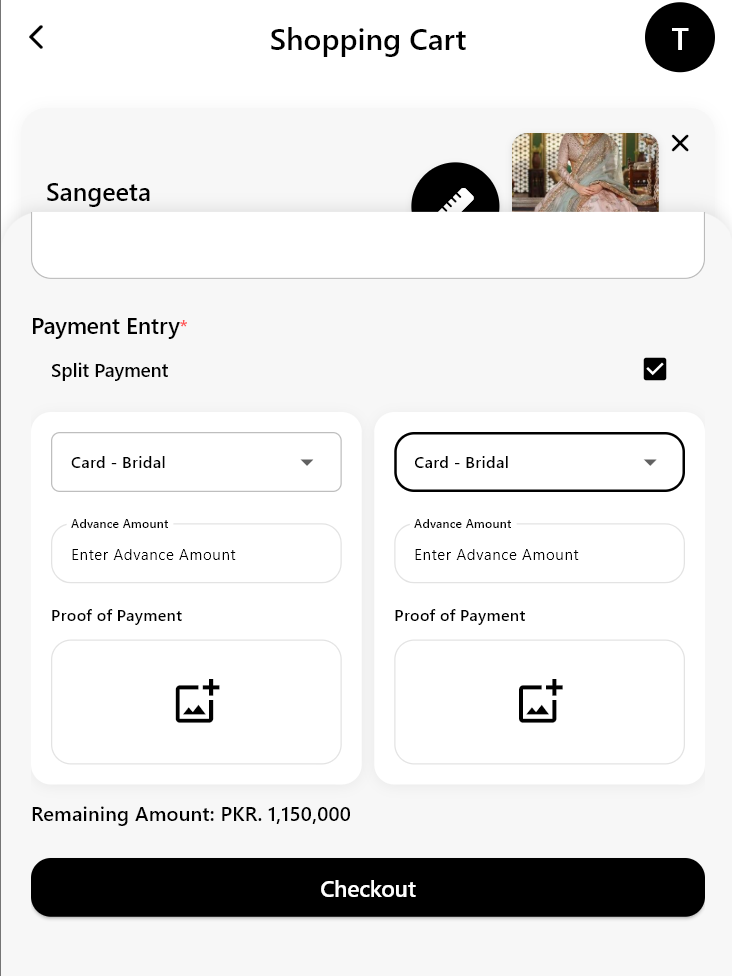The image size is (732, 976).
Task: Expand the left payment method chevron arrow
Action: click(x=307, y=462)
